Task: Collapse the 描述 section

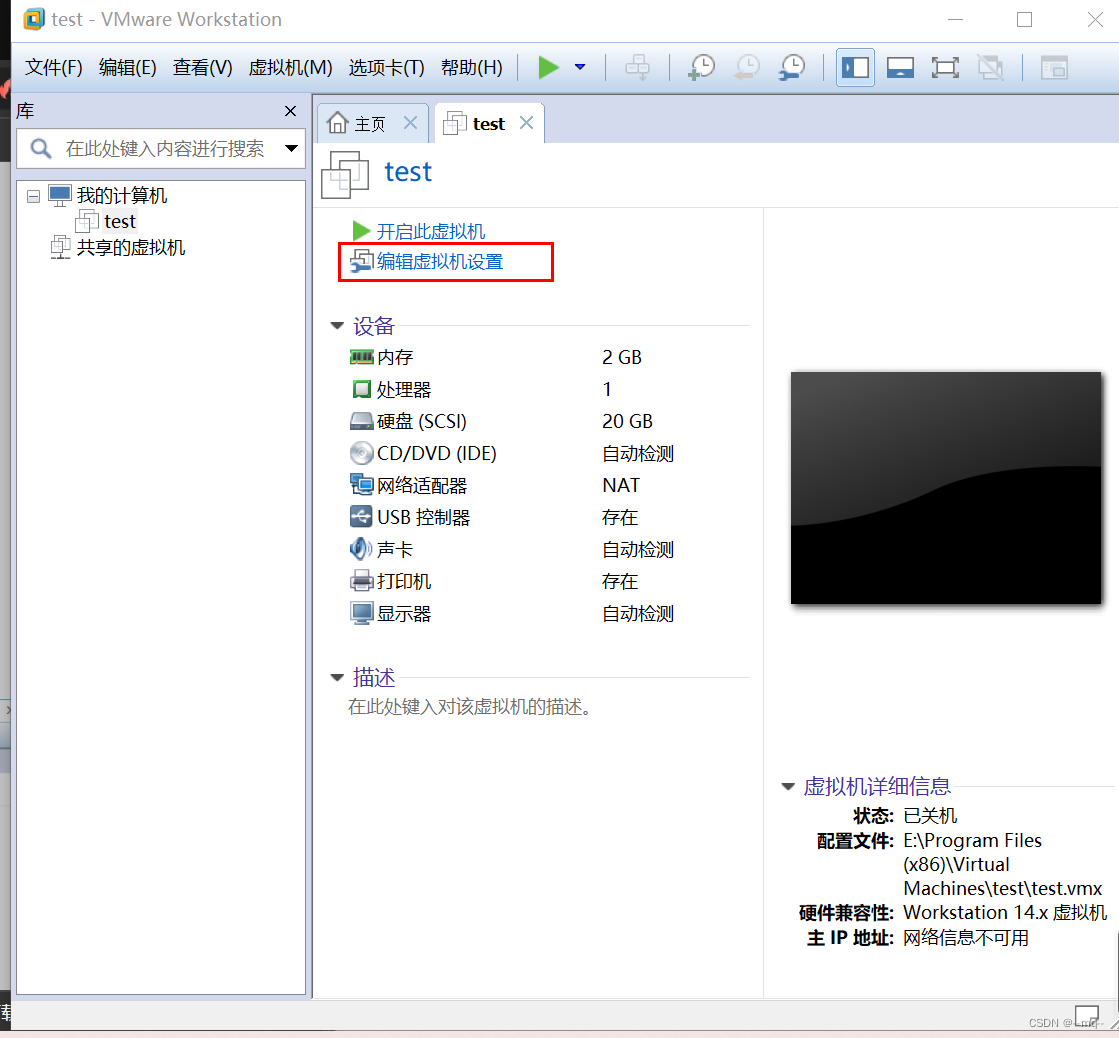Action: (x=337, y=677)
